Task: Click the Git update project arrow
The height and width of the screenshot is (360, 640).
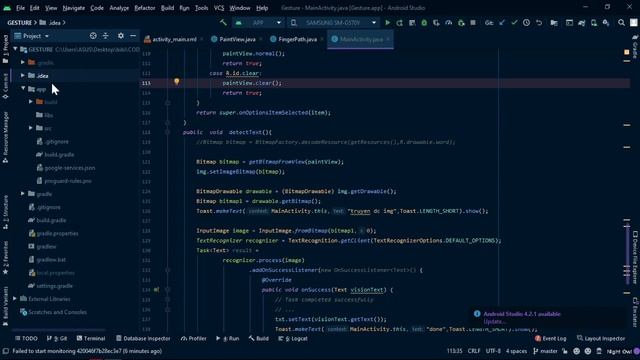Action: click(502, 23)
